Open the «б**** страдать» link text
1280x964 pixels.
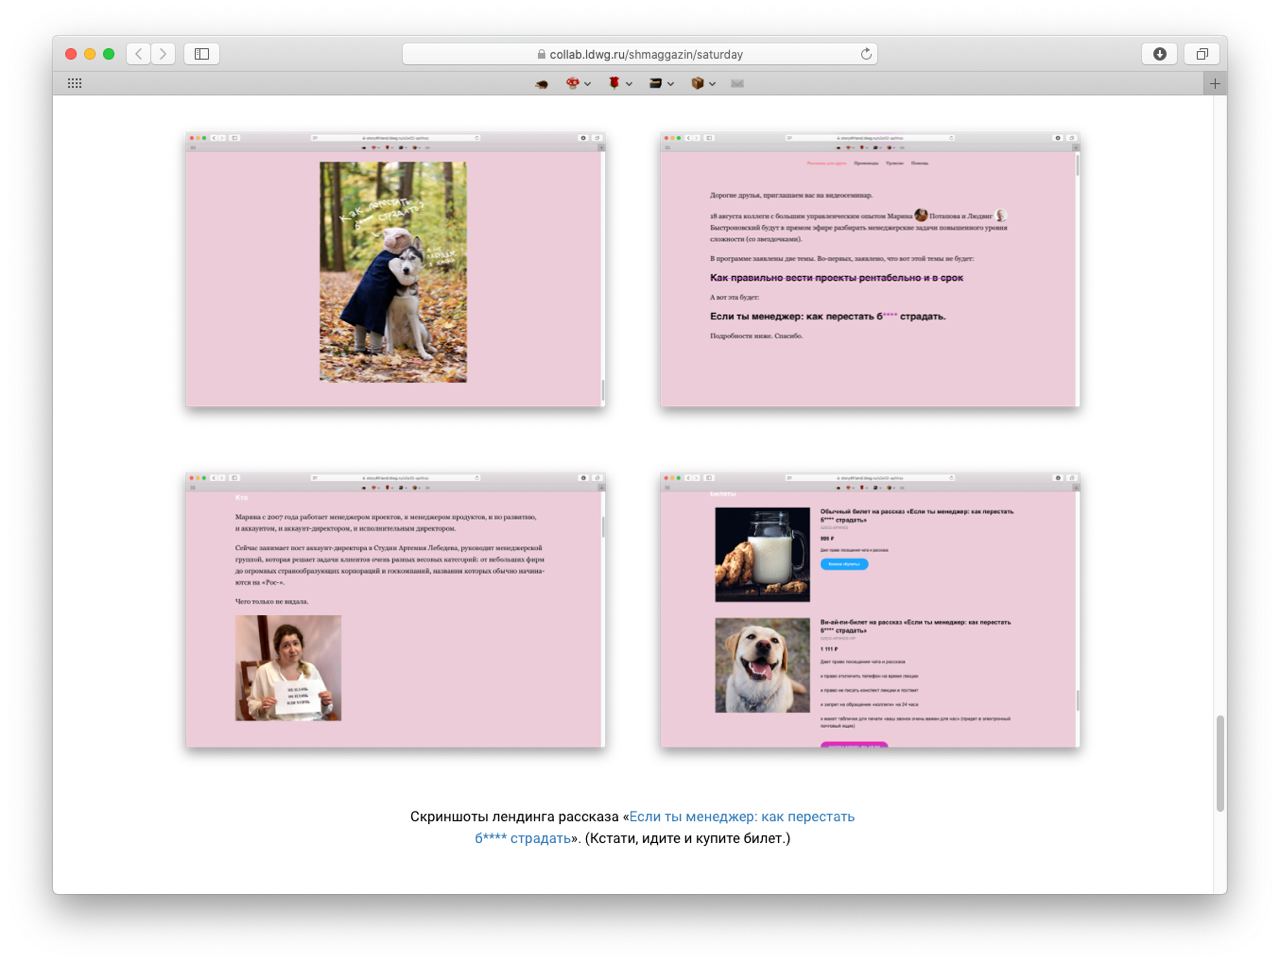(523, 838)
